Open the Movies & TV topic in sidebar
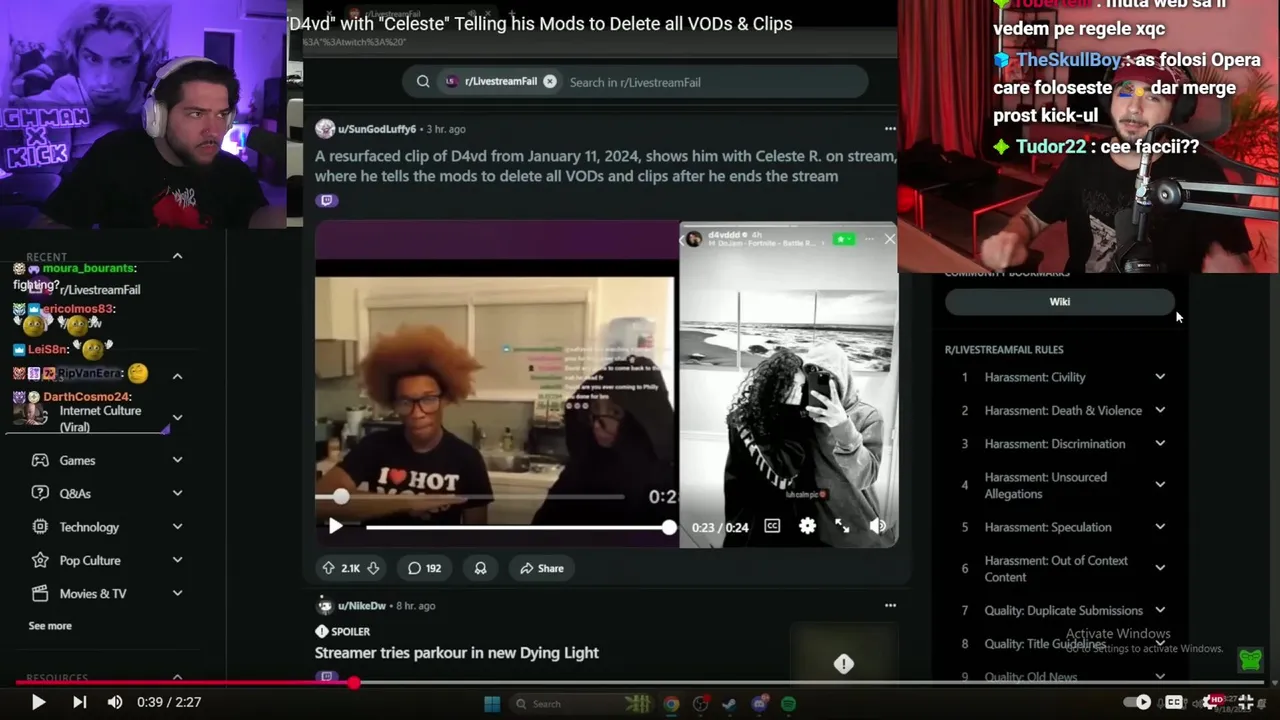The width and height of the screenshot is (1280, 720). [93, 594]
